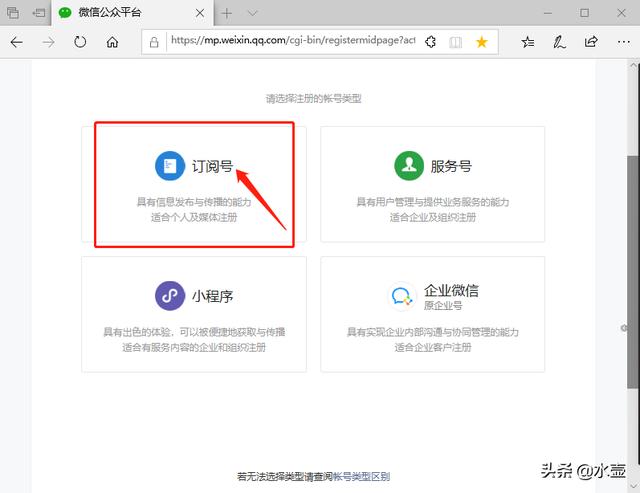Expand the tab preview chevron
640x493 pixels.
[x=253, y=13]
